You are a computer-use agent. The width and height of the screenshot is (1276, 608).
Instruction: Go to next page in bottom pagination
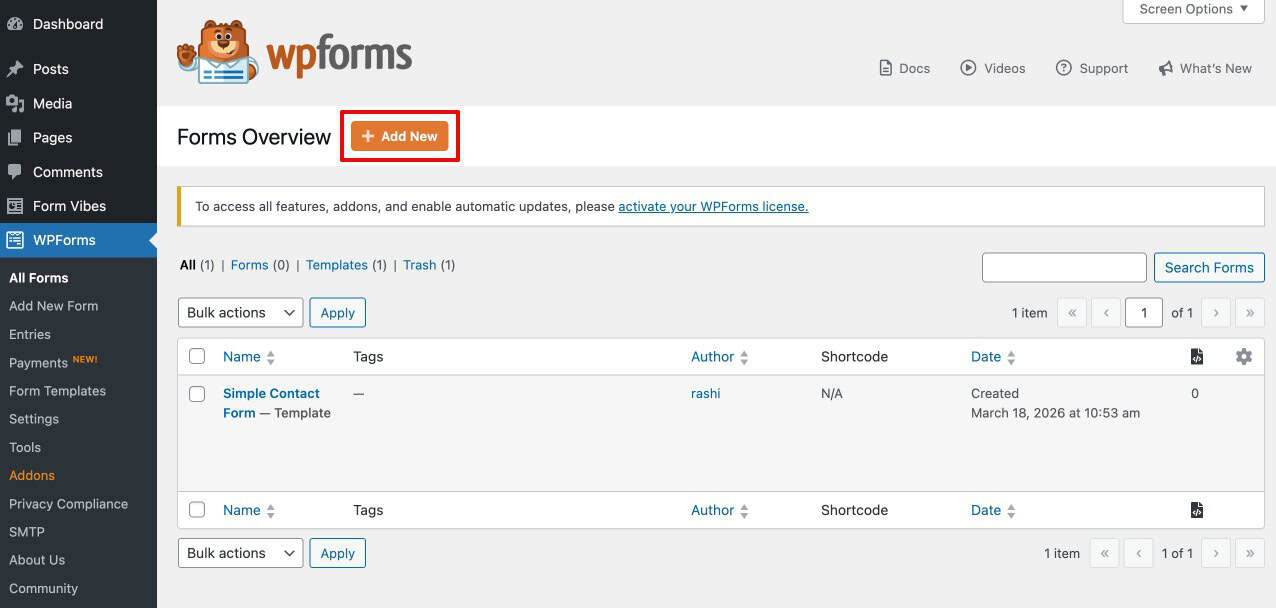click(1216, 553)
